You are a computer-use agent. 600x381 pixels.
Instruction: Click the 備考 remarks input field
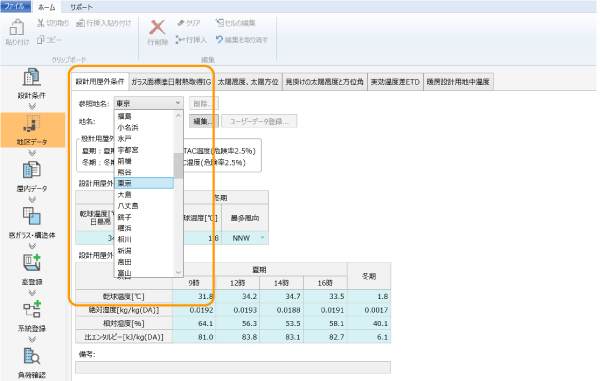click(x=233, y=367)
